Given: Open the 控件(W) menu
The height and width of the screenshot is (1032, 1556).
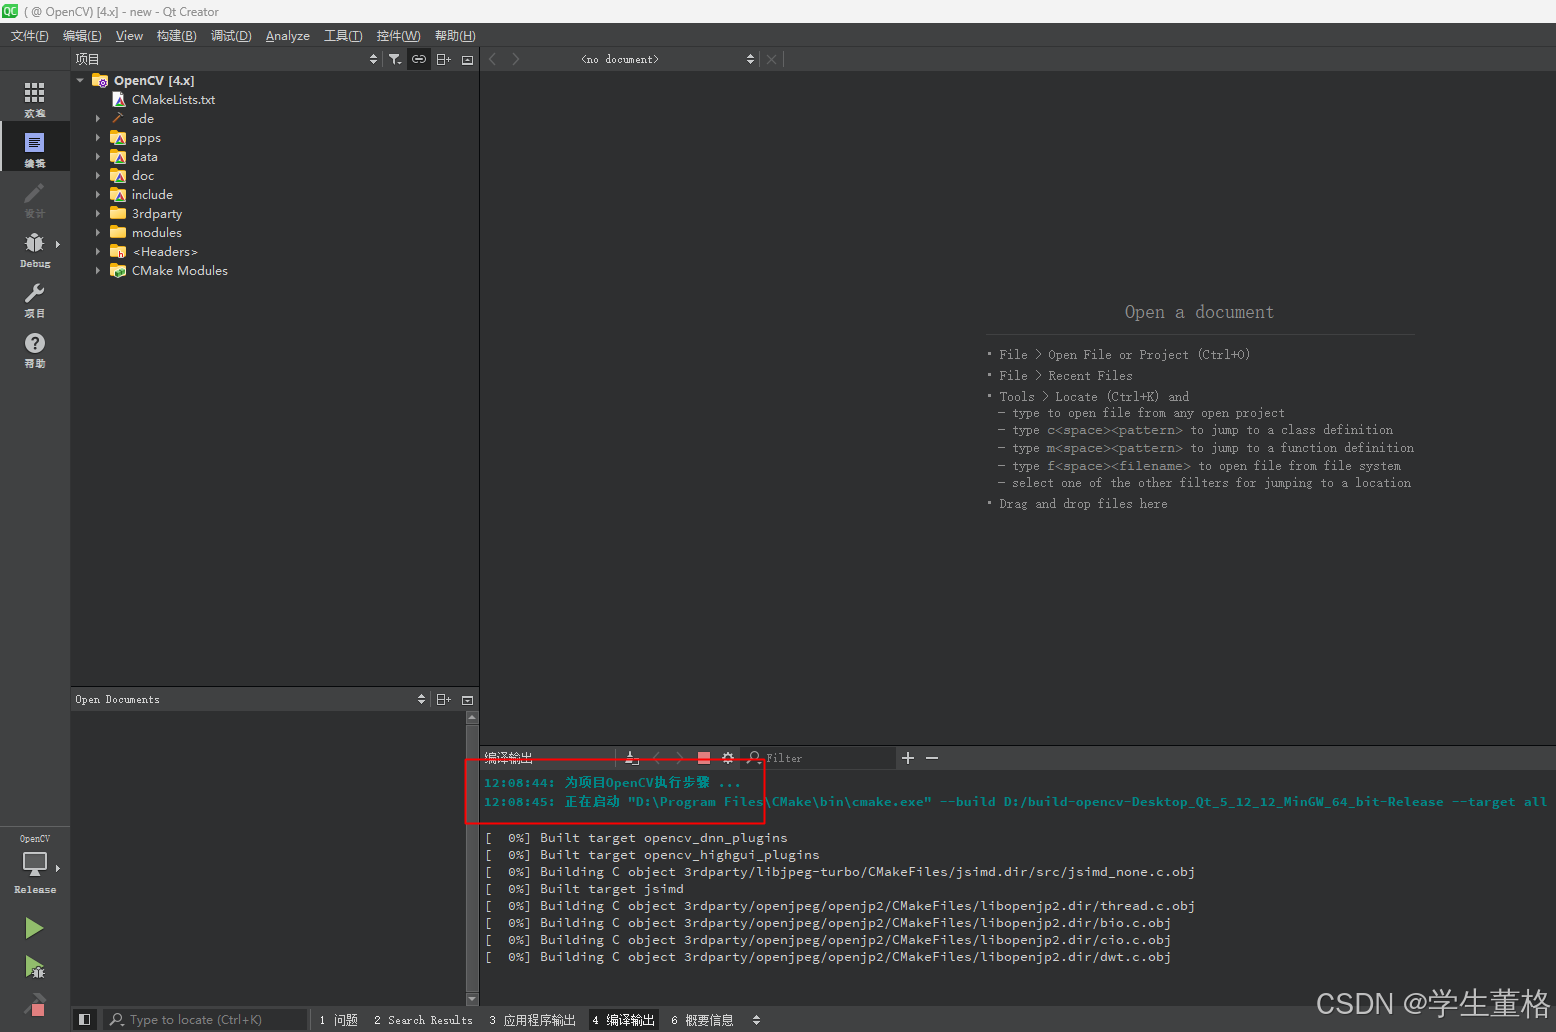Looking at the screenshot, I should (x=398, y=36).
